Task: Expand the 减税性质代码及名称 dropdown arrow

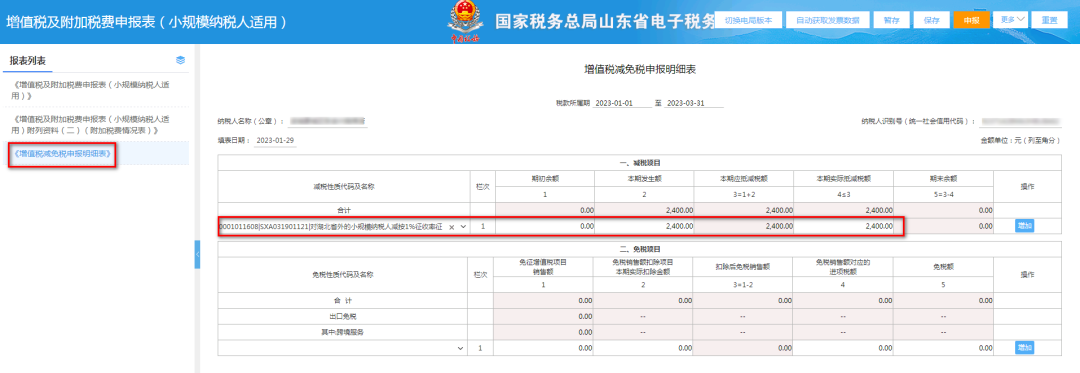Action: [464, 226]
